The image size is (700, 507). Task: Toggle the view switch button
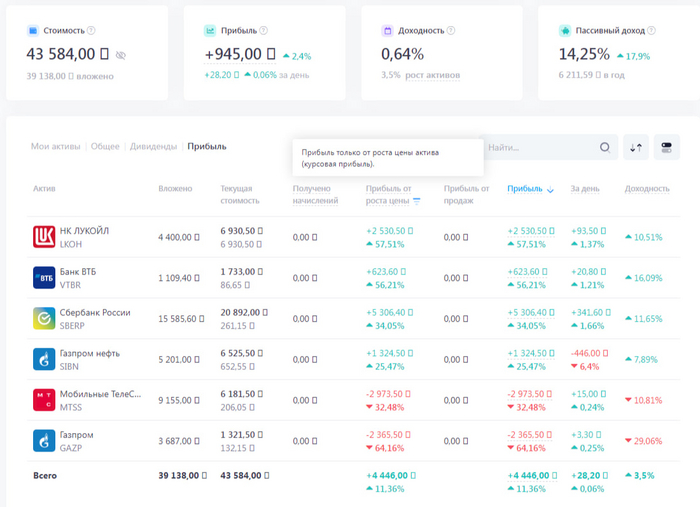(666, 147)
